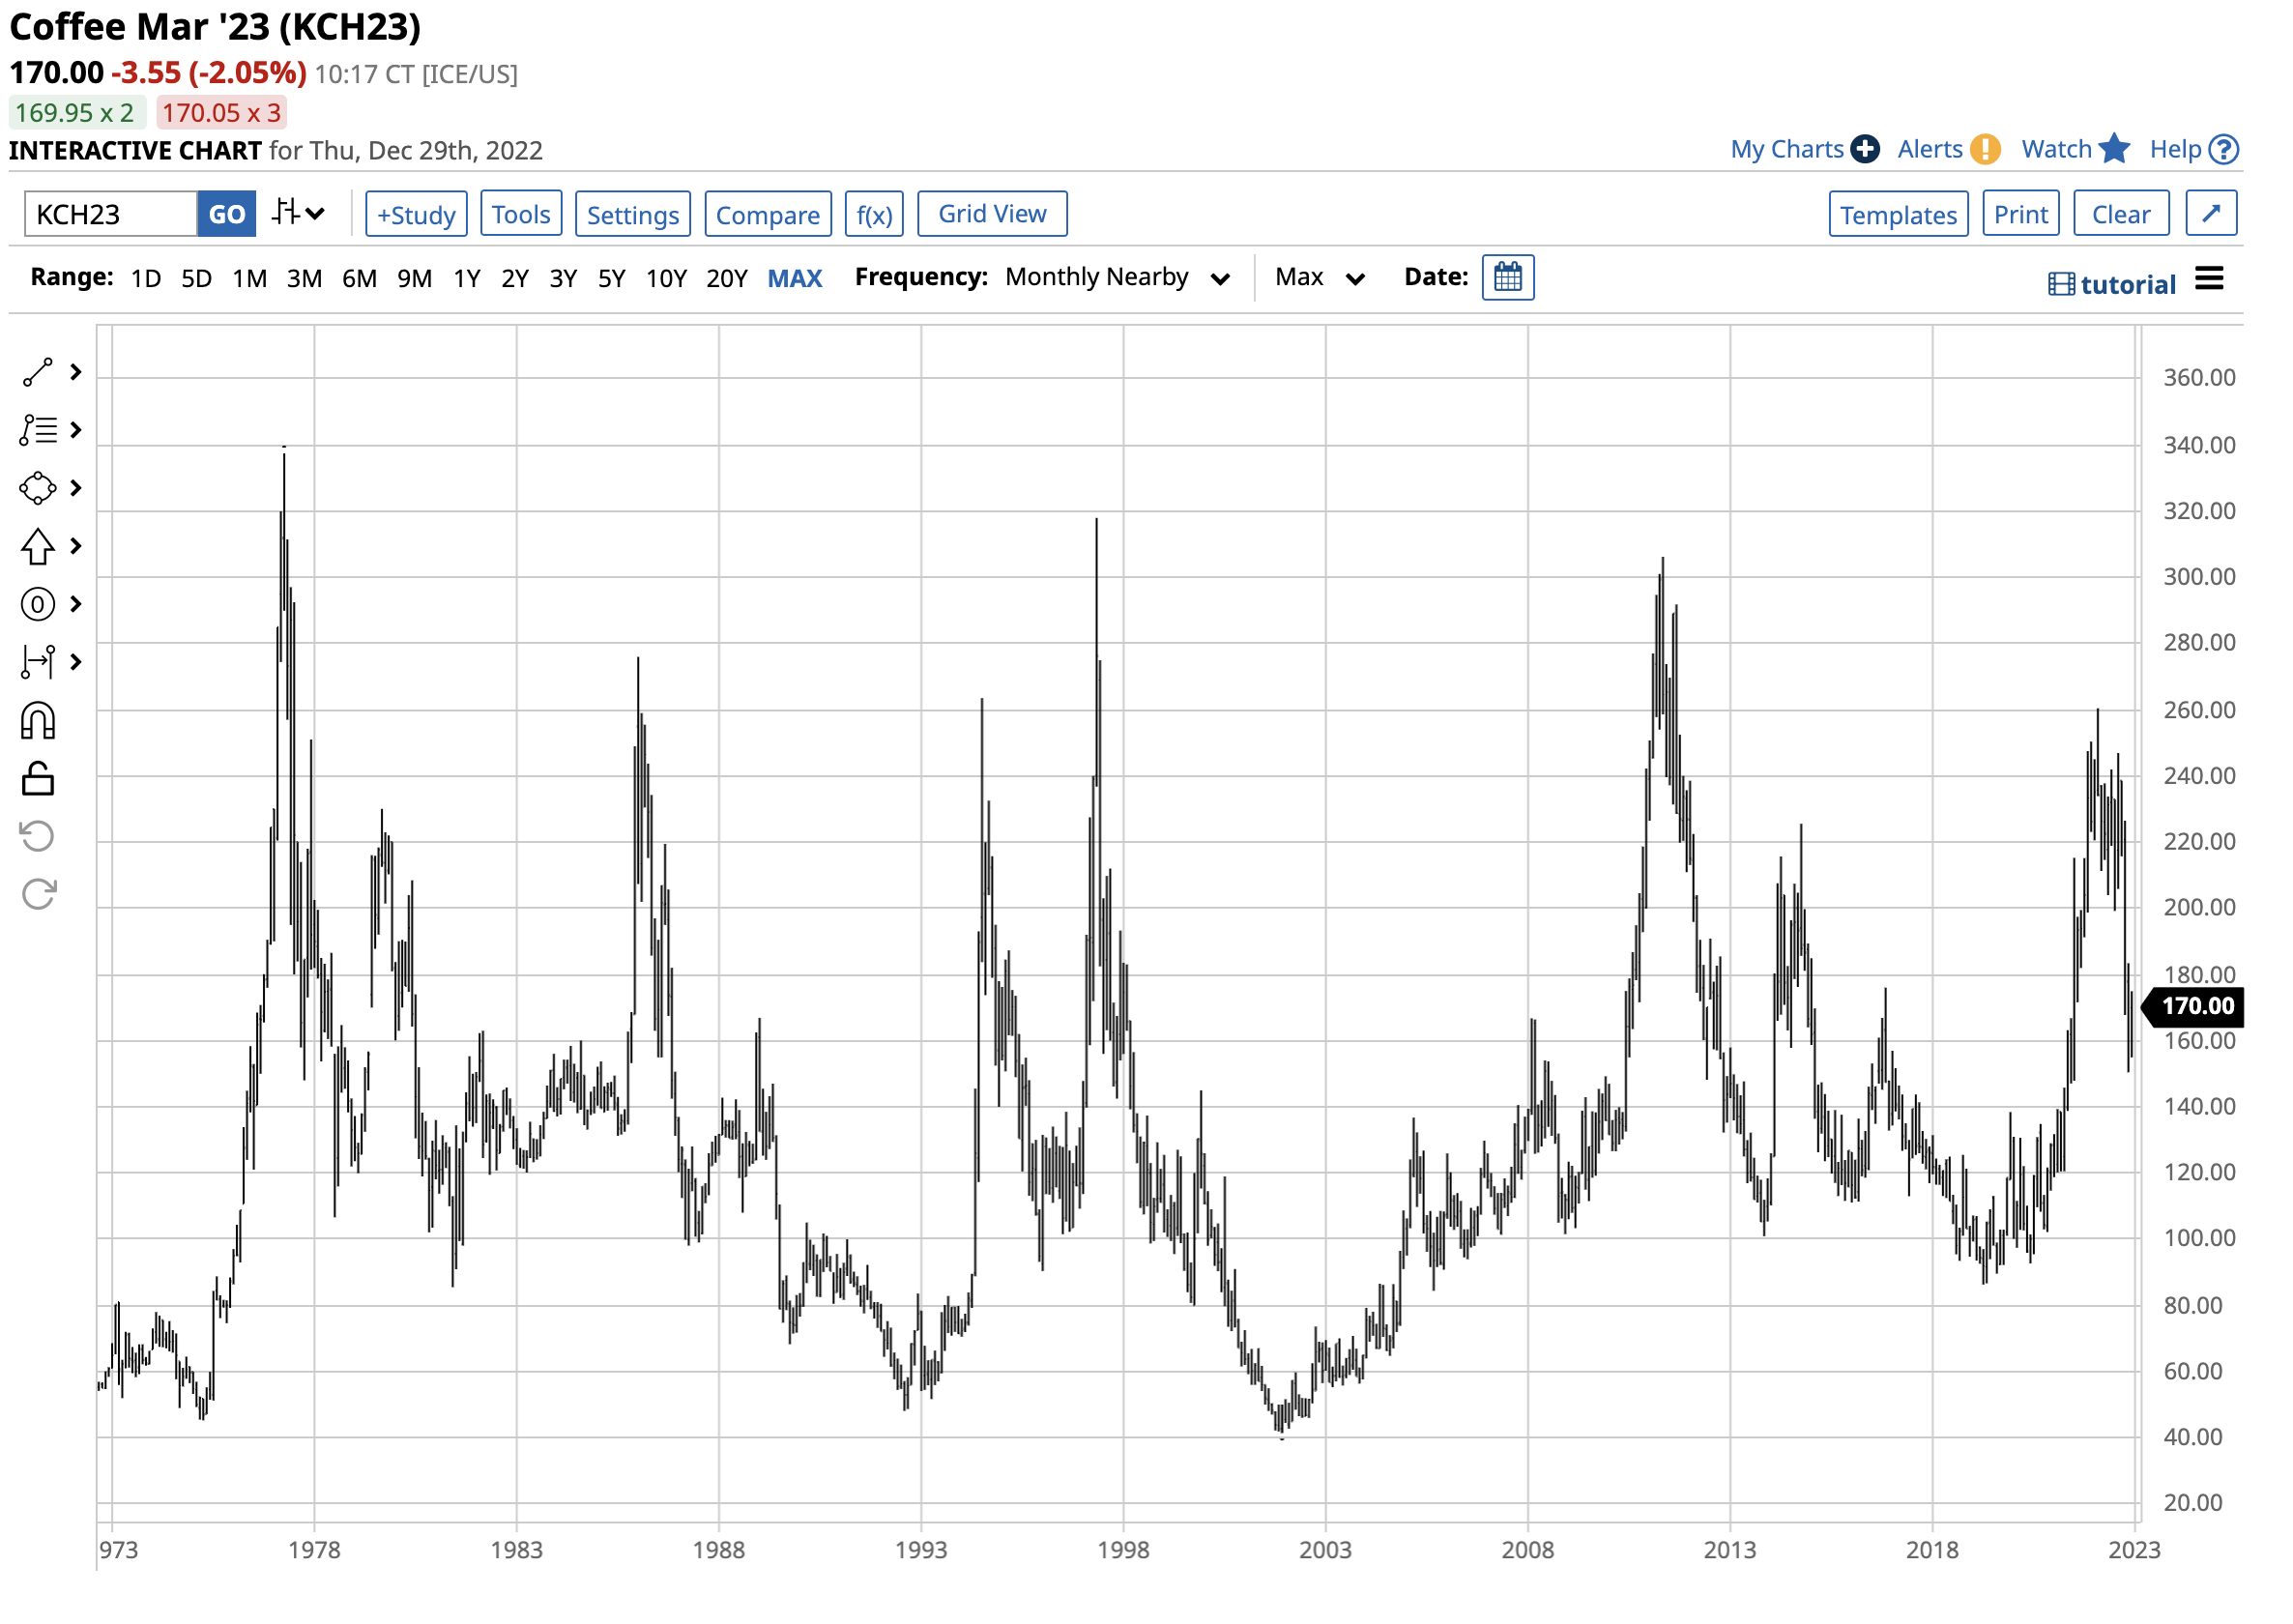Click the expand chart fullscreen icon

pyautogui.click(x=2213, y=214)
